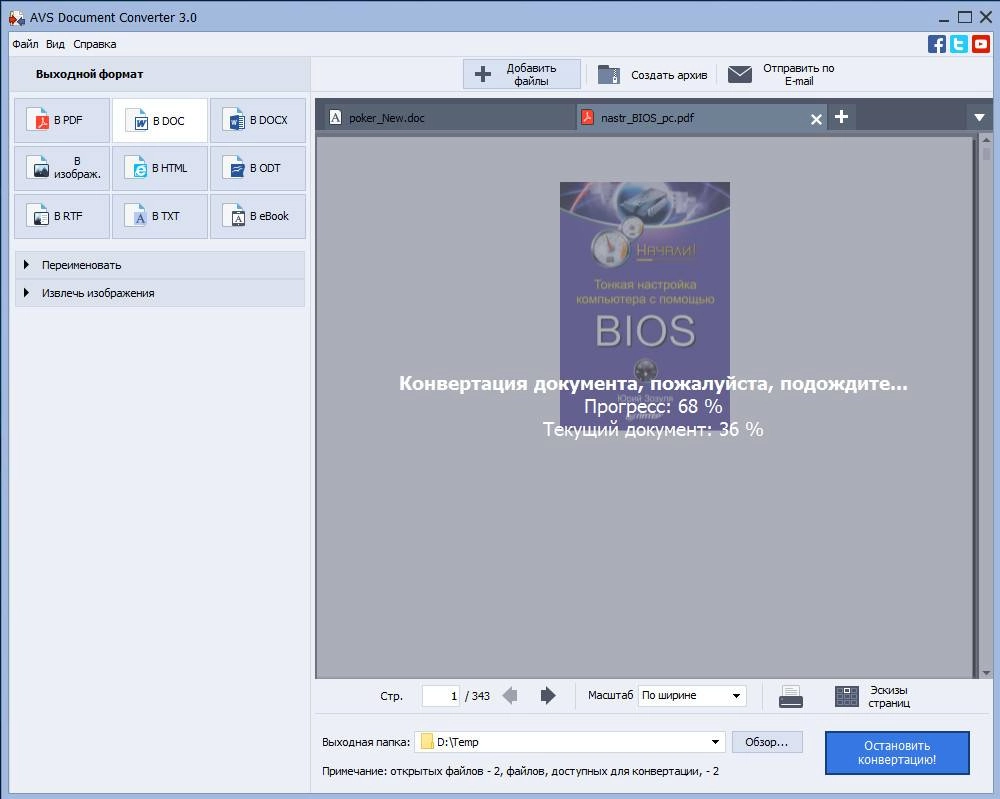This screenshot has height=799, width=1000.
Task: Go to the next page arrow
Action: [548, 695]
